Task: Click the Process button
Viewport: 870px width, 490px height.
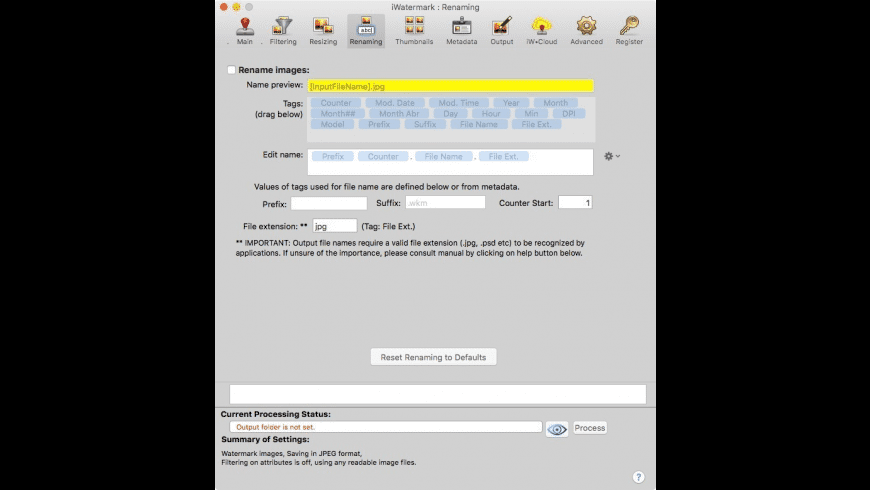Action: coord(590,428)
